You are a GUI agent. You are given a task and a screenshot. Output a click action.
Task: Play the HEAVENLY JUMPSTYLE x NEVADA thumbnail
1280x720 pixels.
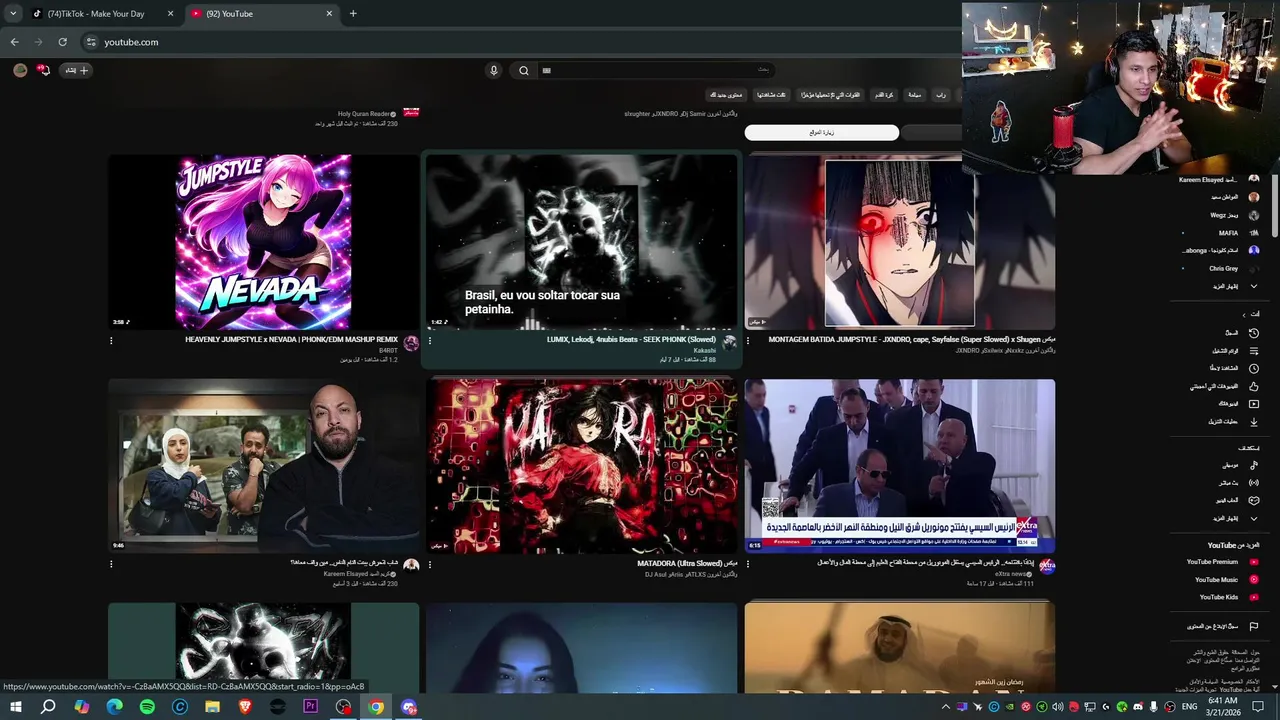point(263,242)
